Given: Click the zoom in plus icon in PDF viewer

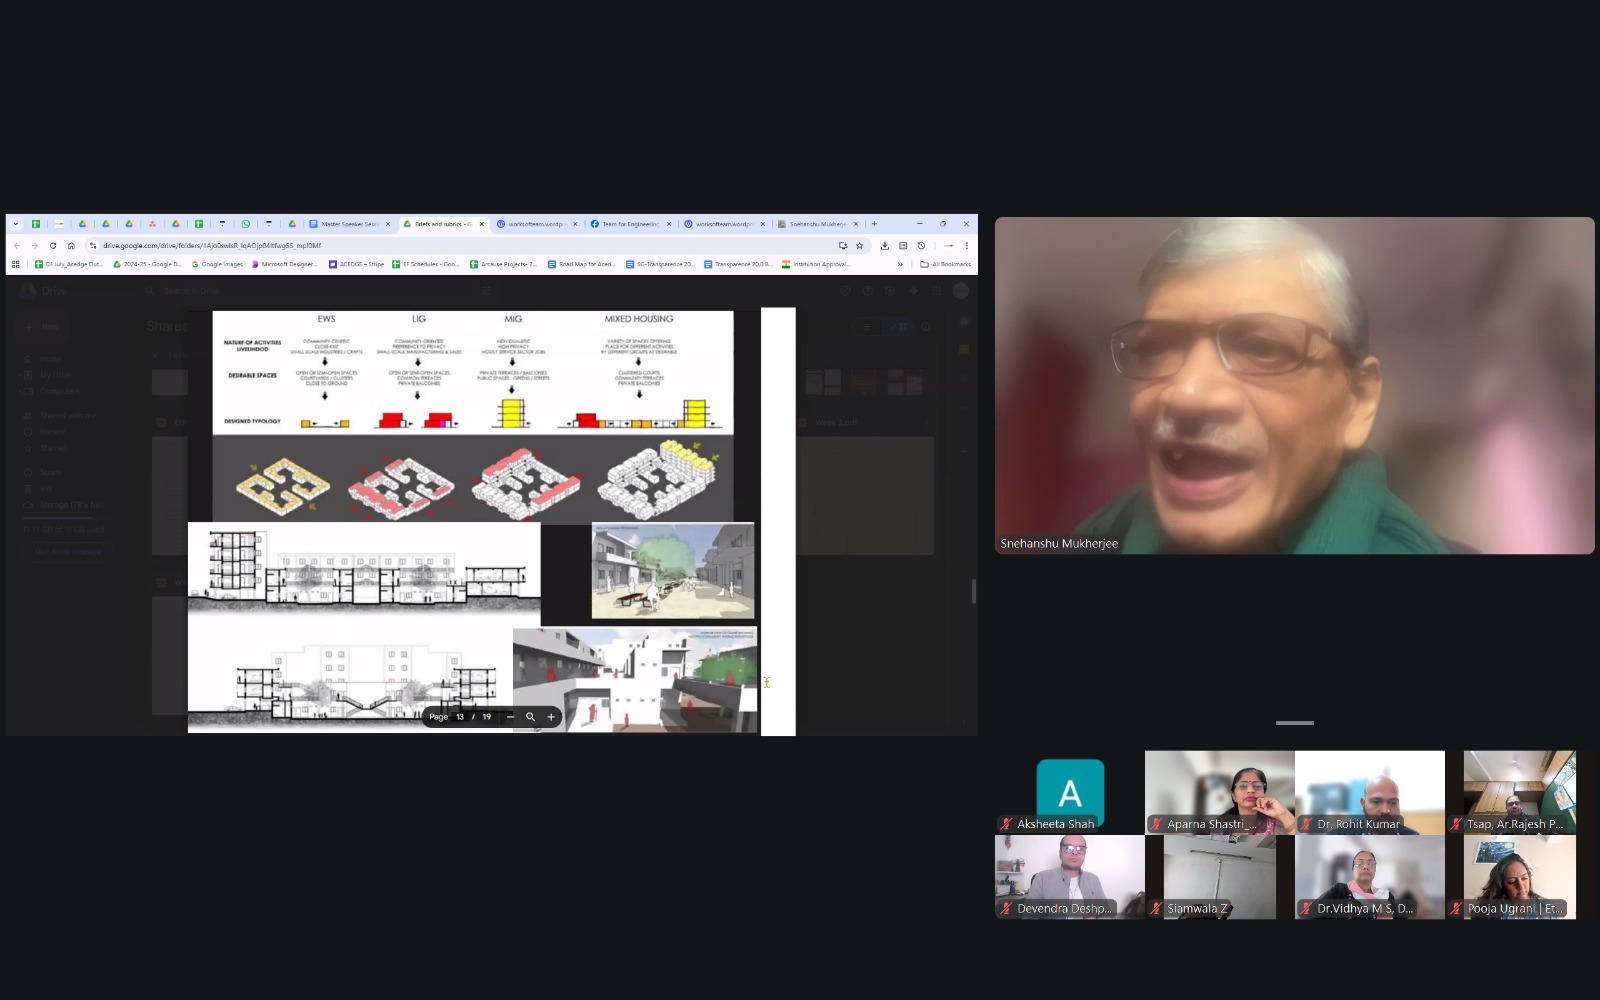Looking at the screenshot, I should pyautogui.click(x=551, y=717).
